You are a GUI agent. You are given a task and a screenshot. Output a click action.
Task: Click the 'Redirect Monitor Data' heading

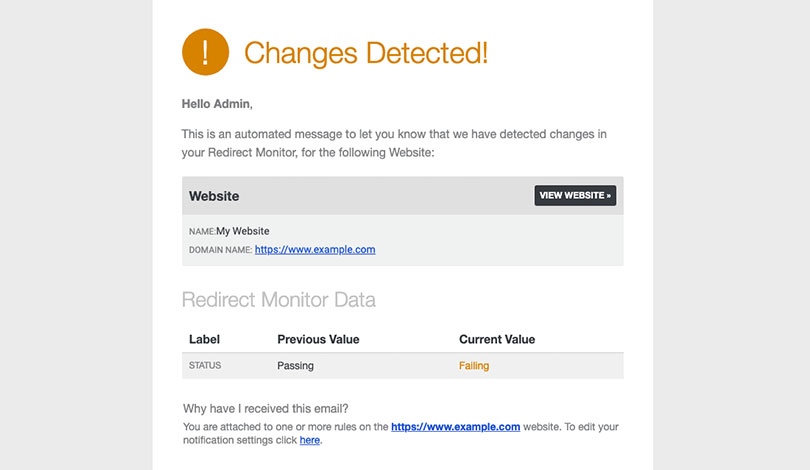tap(278, 300)
